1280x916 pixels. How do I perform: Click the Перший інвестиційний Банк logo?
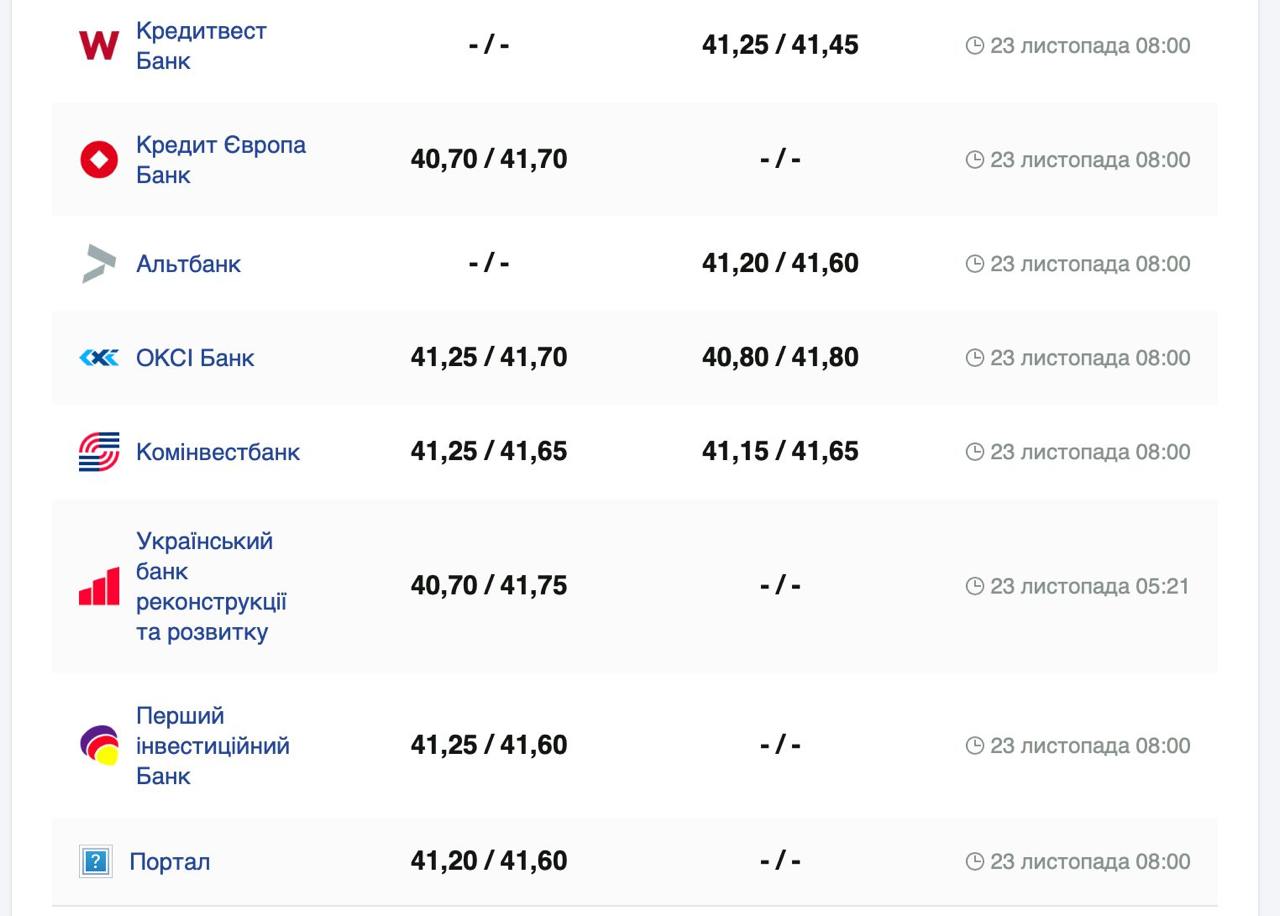coord(99,746)
